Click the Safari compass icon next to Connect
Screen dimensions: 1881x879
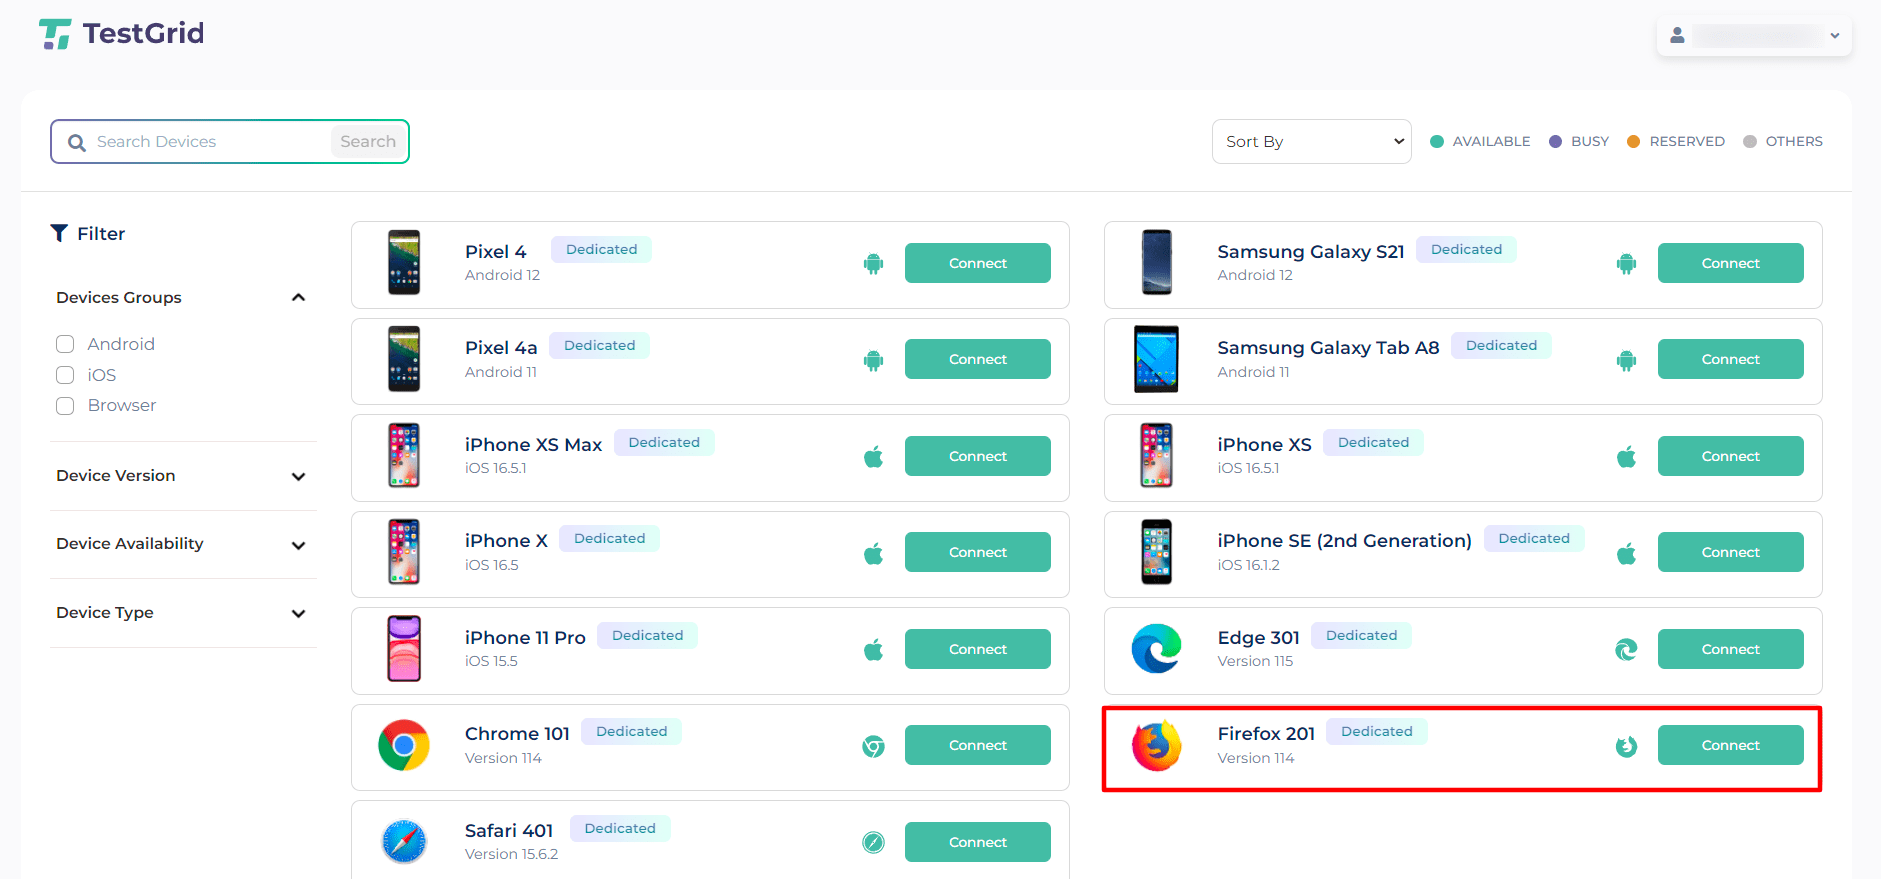(x=873, y=843)
